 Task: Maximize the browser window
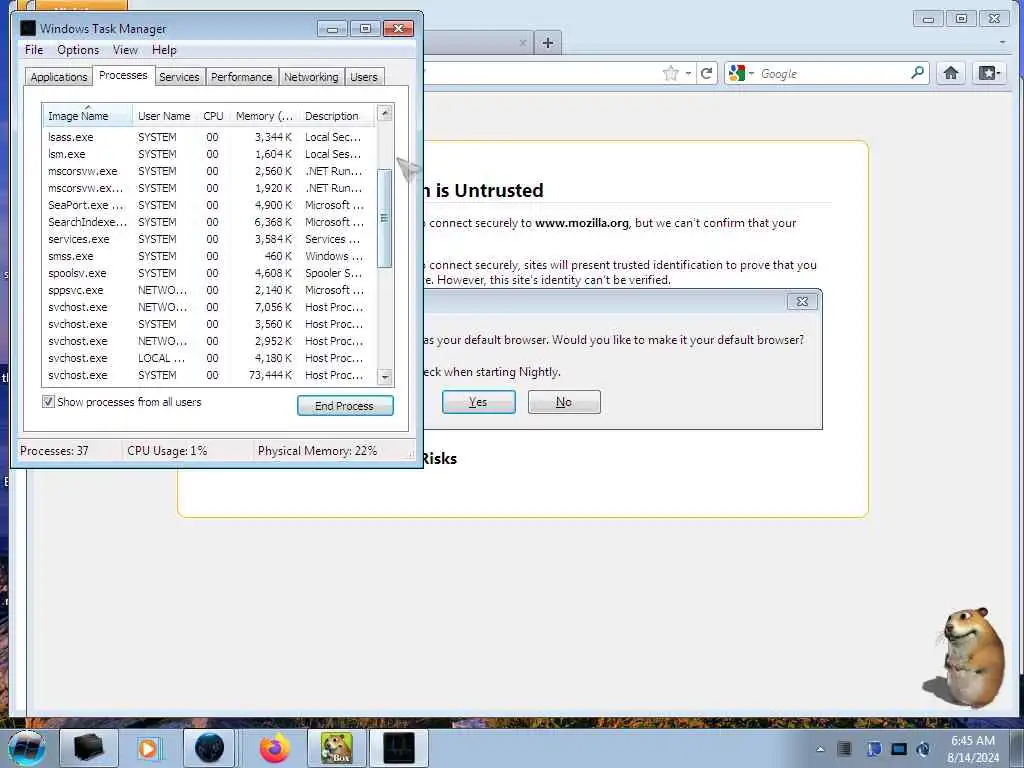(x=961, y=19)
